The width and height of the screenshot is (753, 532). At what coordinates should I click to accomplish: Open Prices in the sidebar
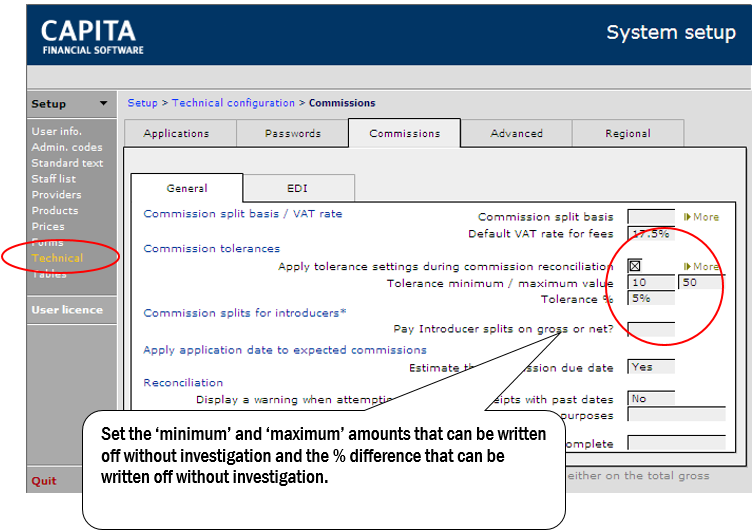pos(48,226)
